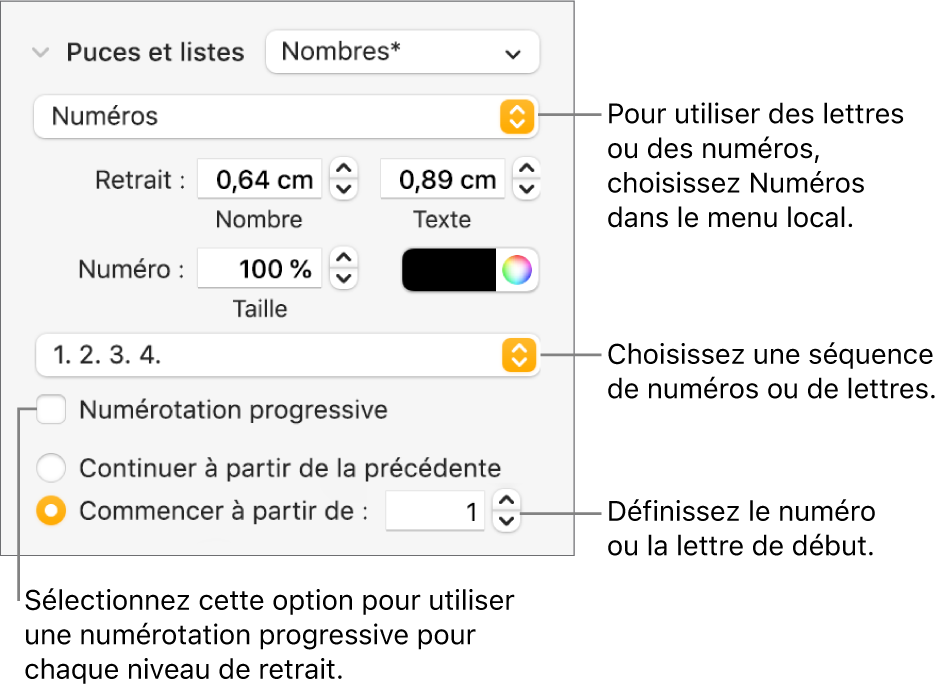Increase the starting number value
Image resolution: width=947 pixels, height=697 pixels.
pos(507,502)
